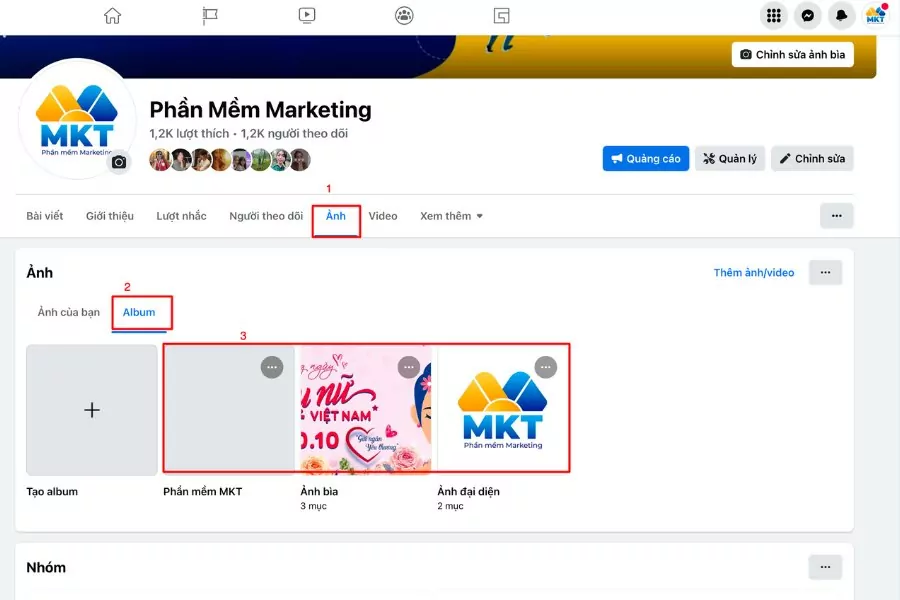Click the Ảnh bìa album name
Image resolution: width=900 pixels, height=600 pixels.
(319, 491)
